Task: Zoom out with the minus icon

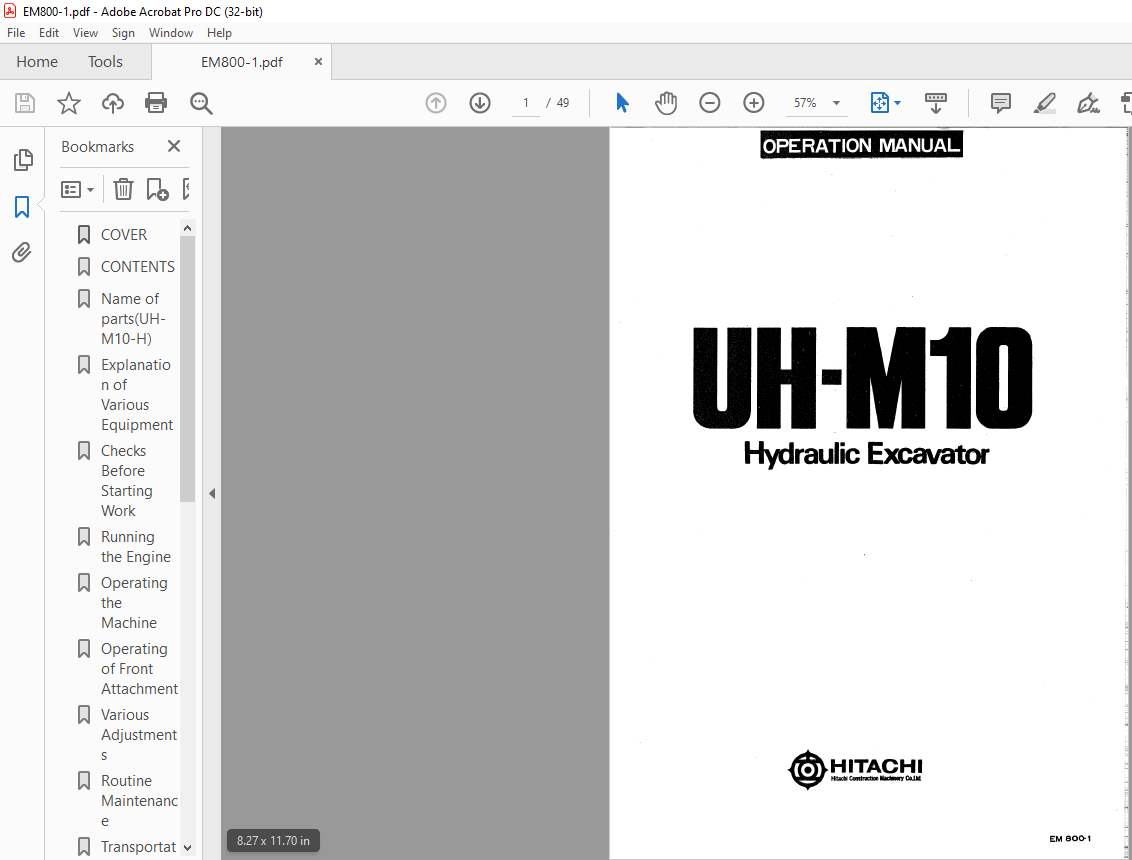Action: [710, 103]
